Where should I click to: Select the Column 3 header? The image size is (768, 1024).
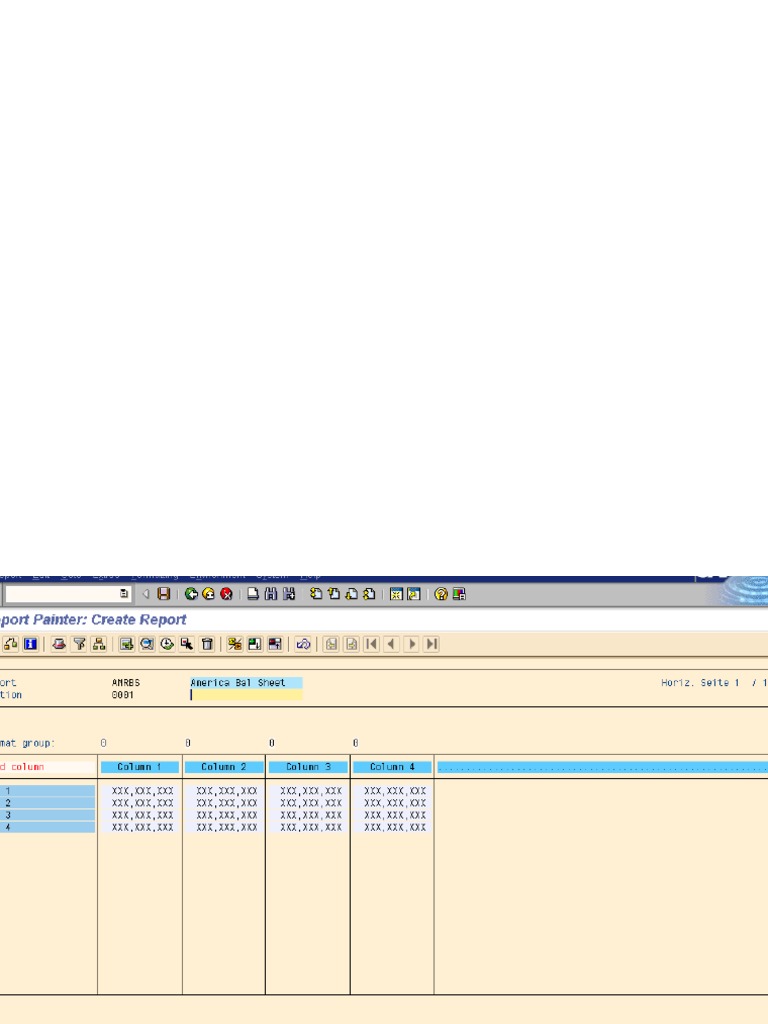[308, 767]
